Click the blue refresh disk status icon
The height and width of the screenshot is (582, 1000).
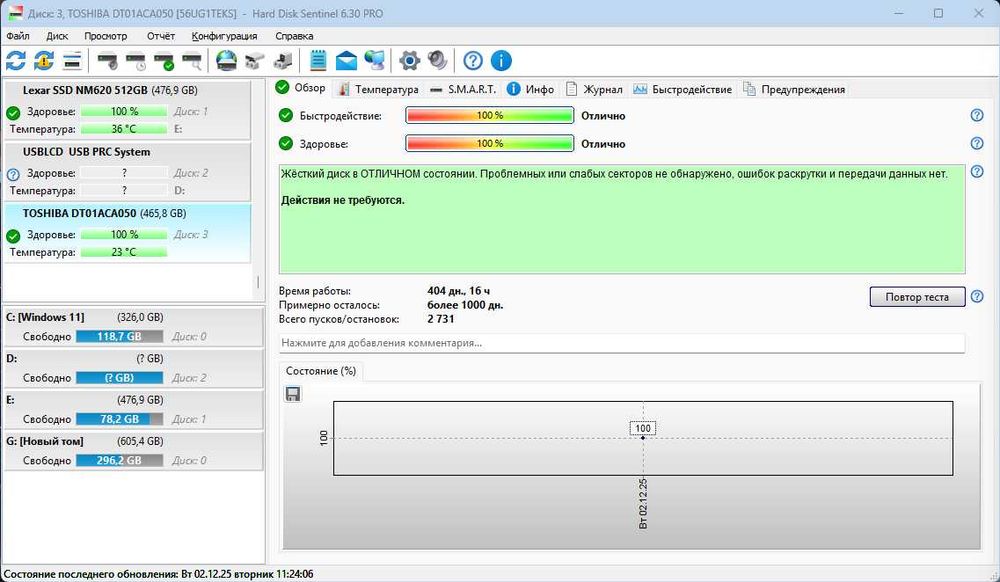click(x=16, y=61)
